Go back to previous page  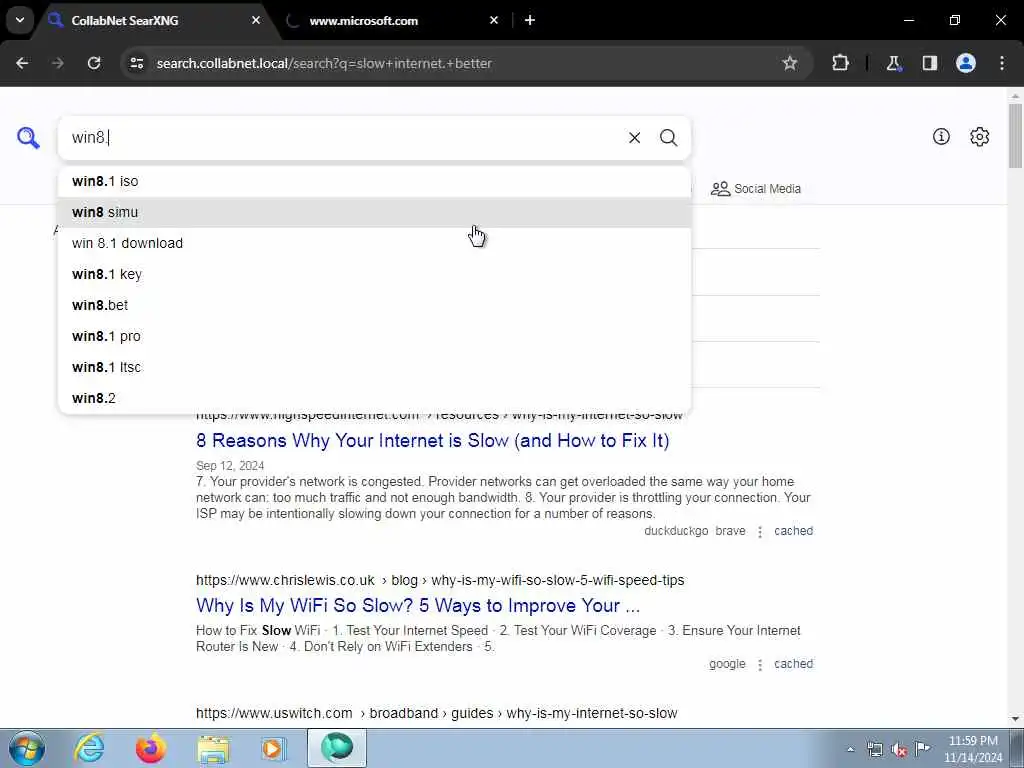pos(22,63)
